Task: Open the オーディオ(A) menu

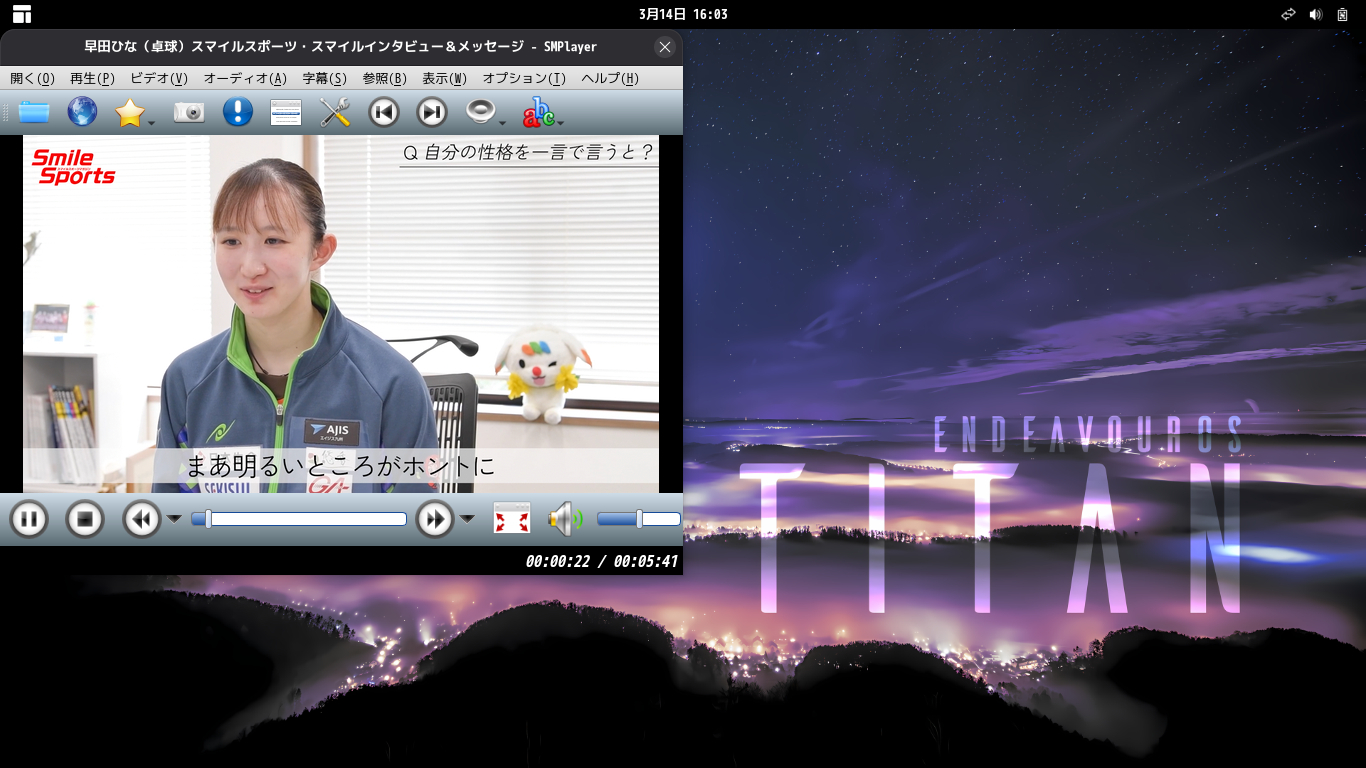Action: click(245, 78)
